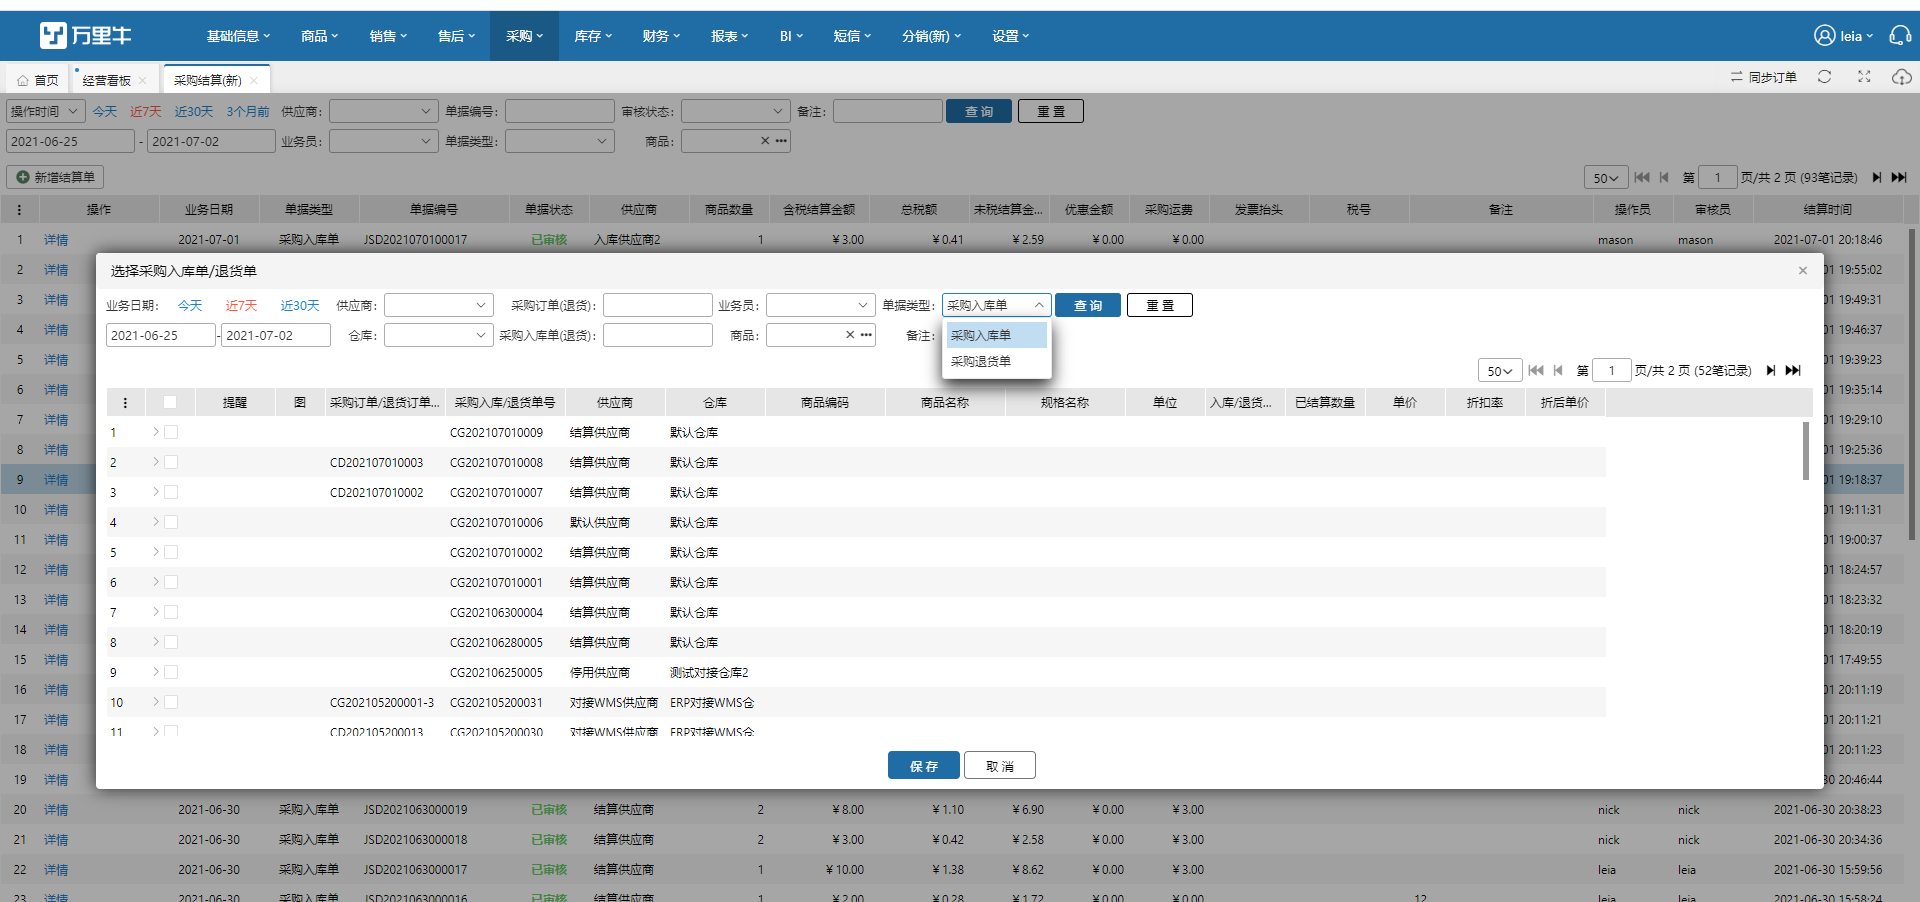This screenshot has width=1920, height=902.
Task: Go to next page in dialog pager
Action: click(1770, 370)
